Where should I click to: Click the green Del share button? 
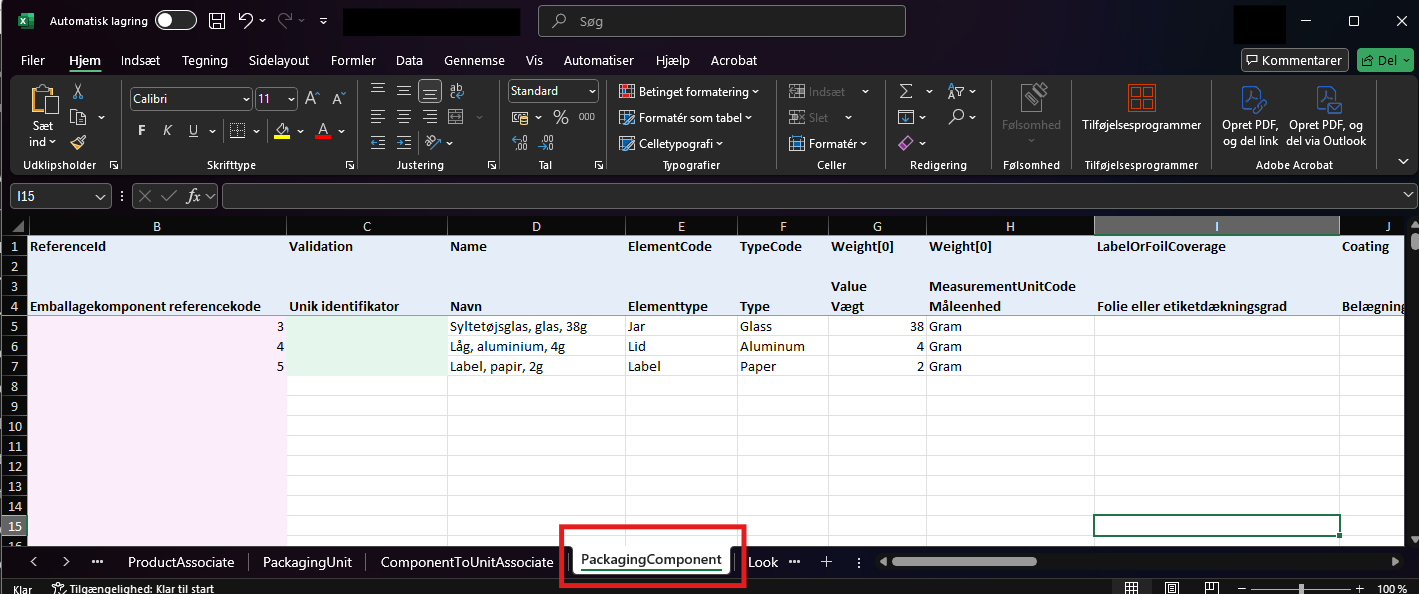(1385, 60)
